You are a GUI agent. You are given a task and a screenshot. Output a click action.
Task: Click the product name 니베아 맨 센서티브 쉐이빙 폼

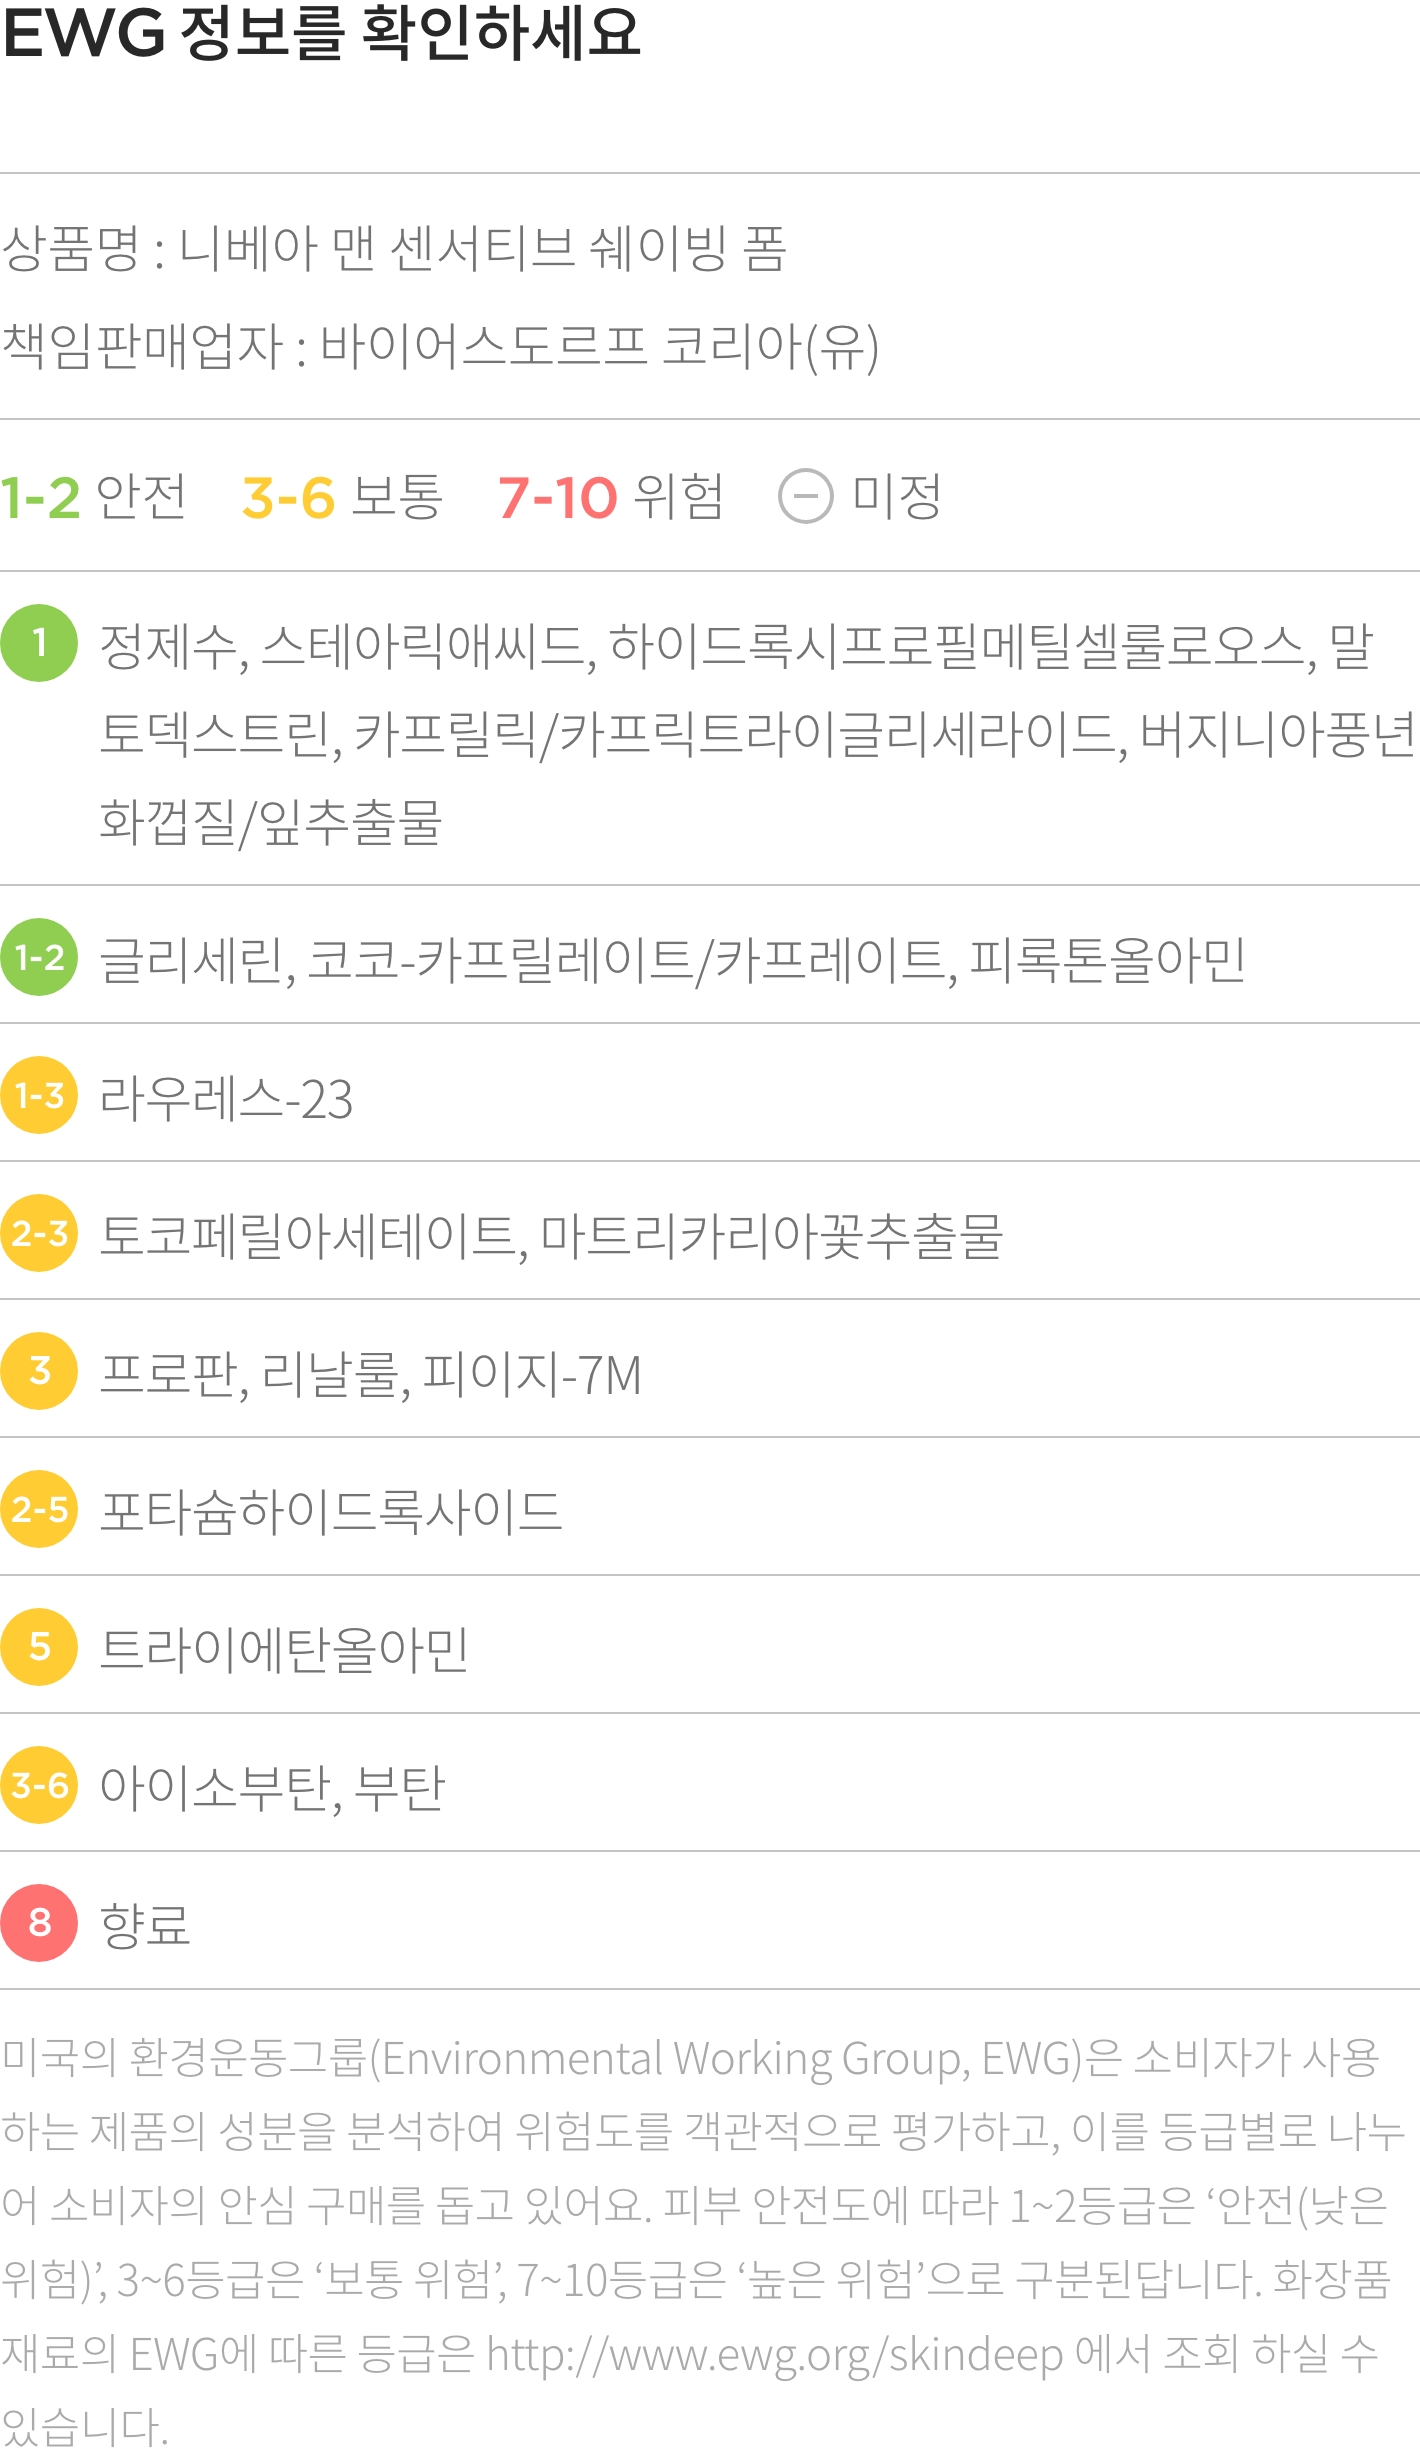point(483,248)
